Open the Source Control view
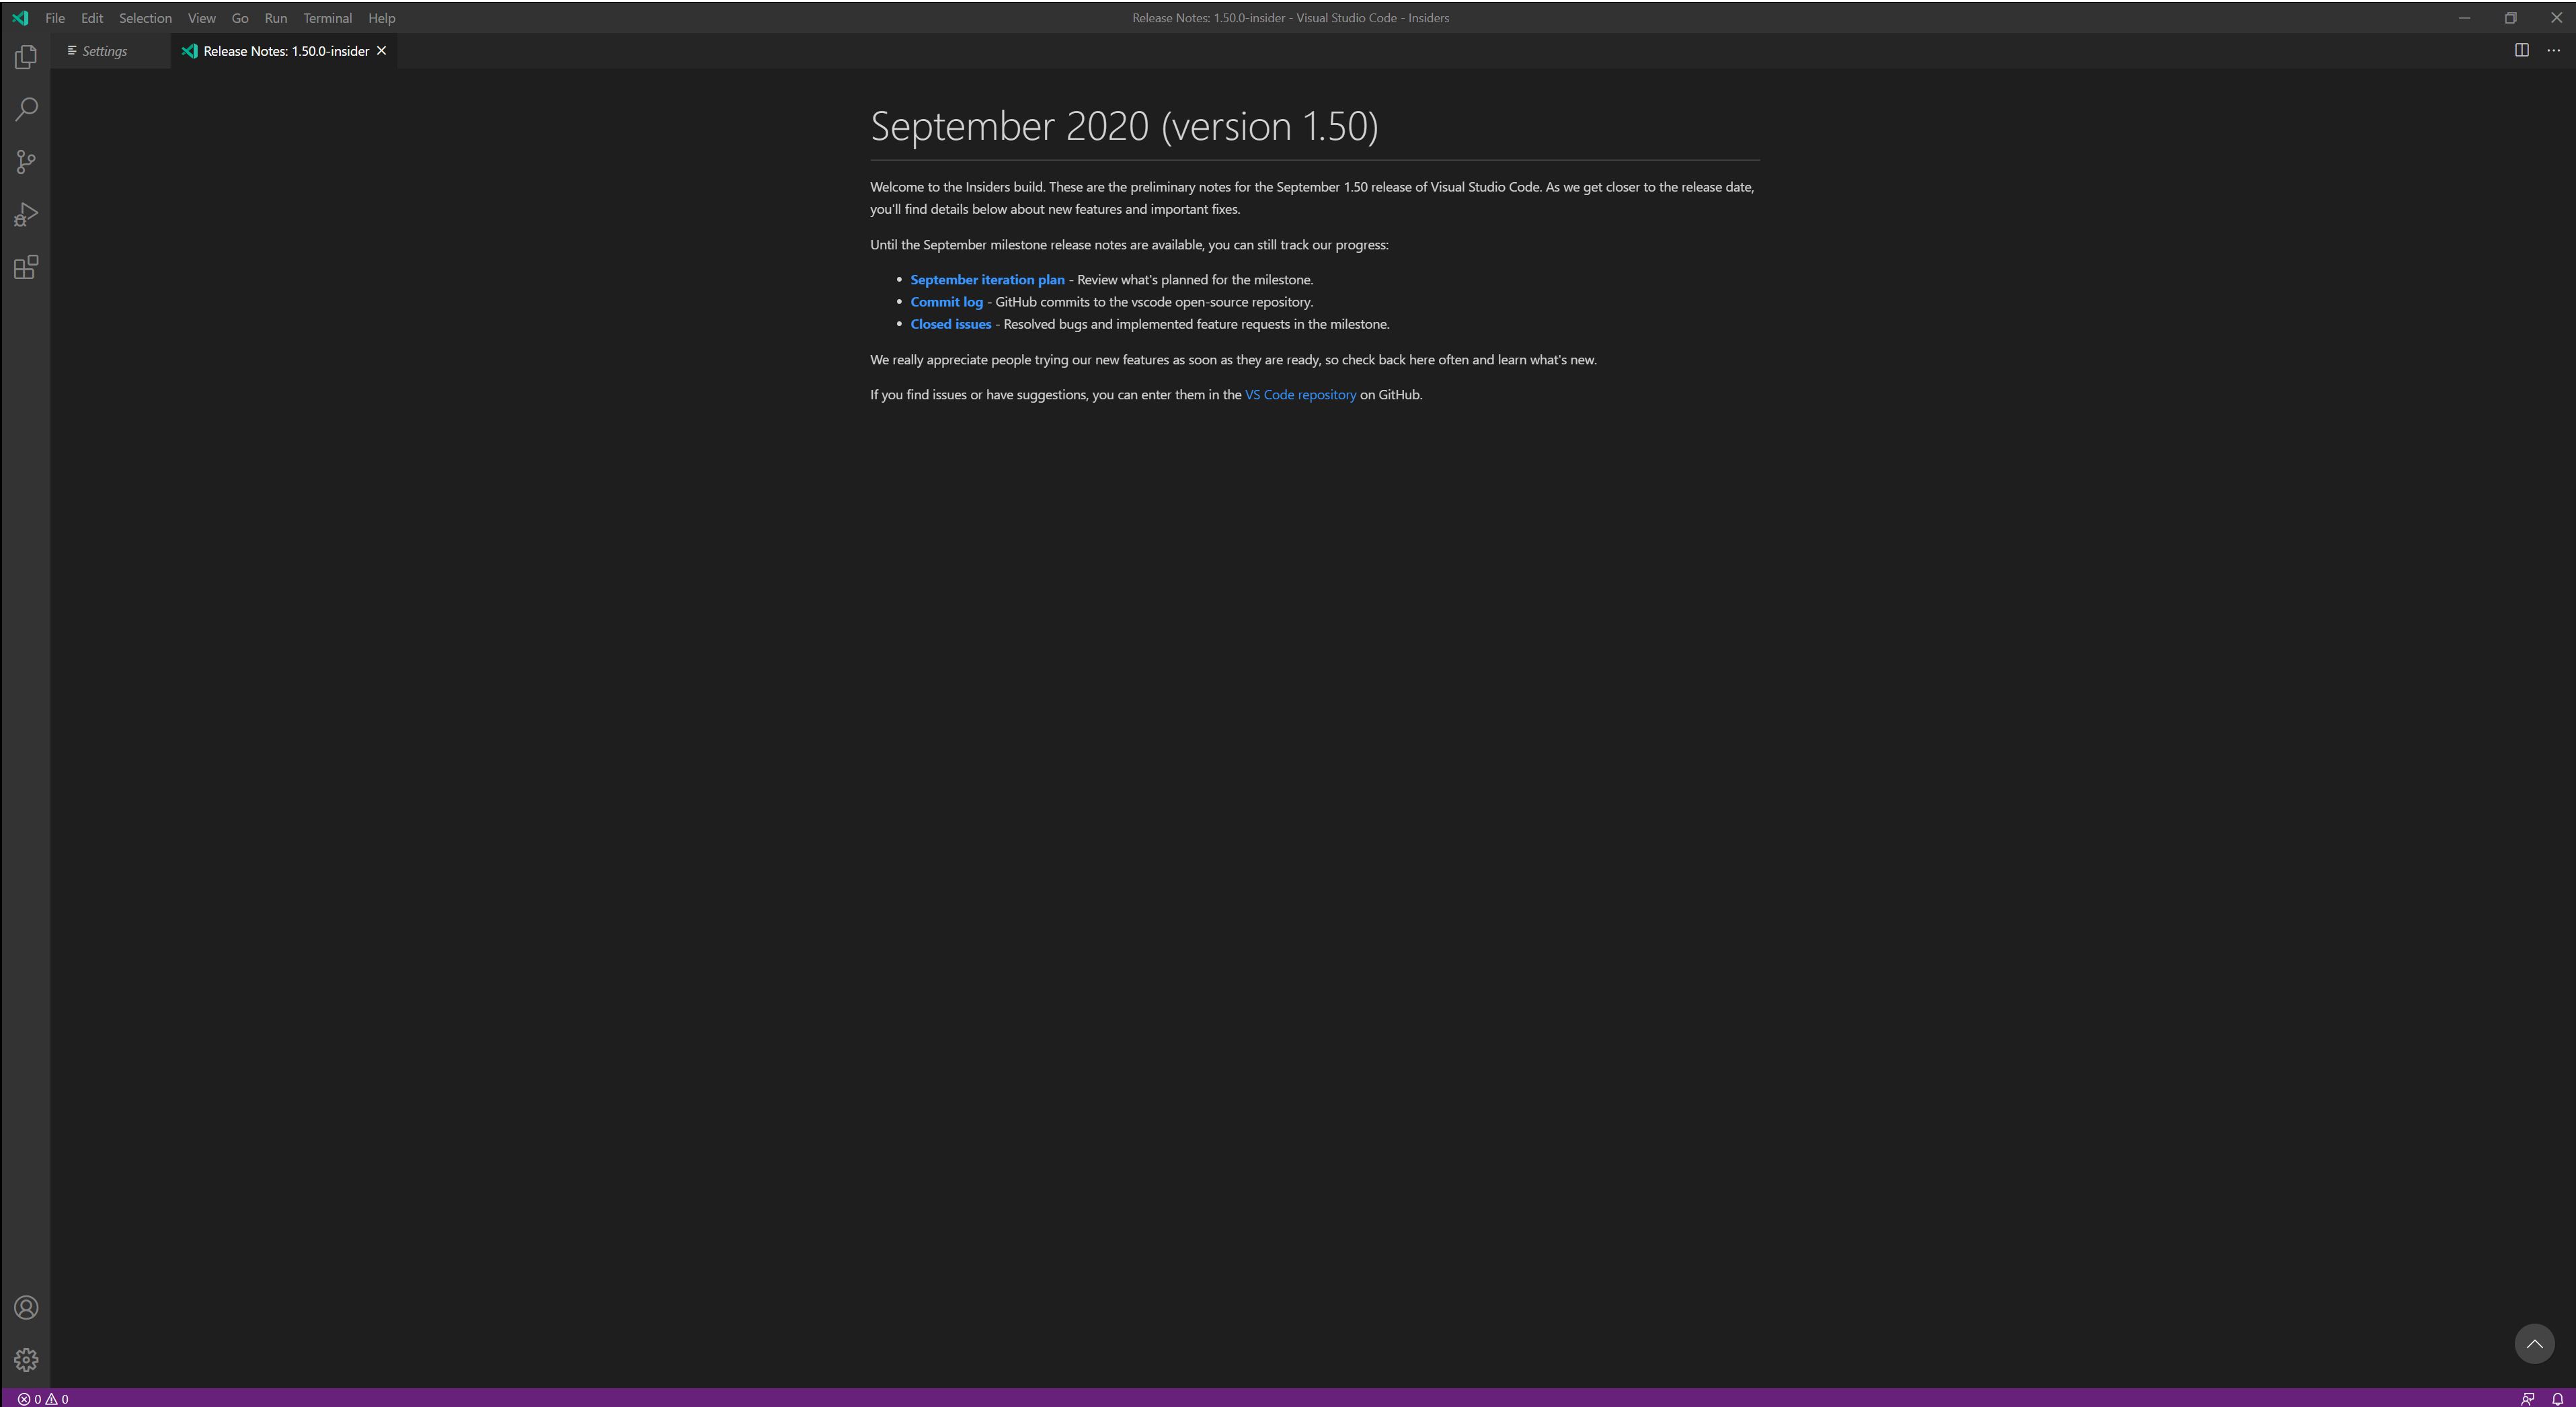The width and height of the screenshot is (2576, 1407). point(25,161)
